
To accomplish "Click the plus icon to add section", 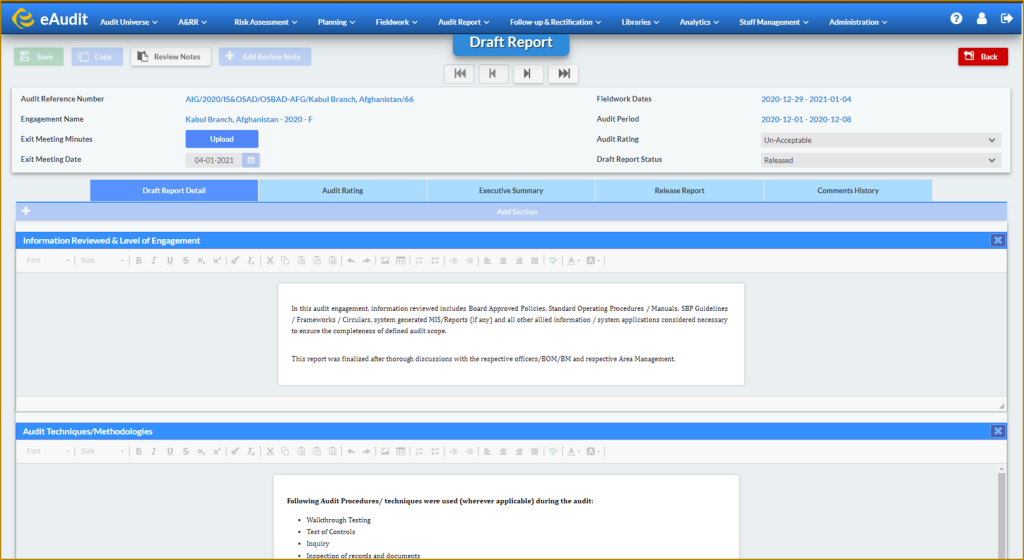I will pos(26,211).
